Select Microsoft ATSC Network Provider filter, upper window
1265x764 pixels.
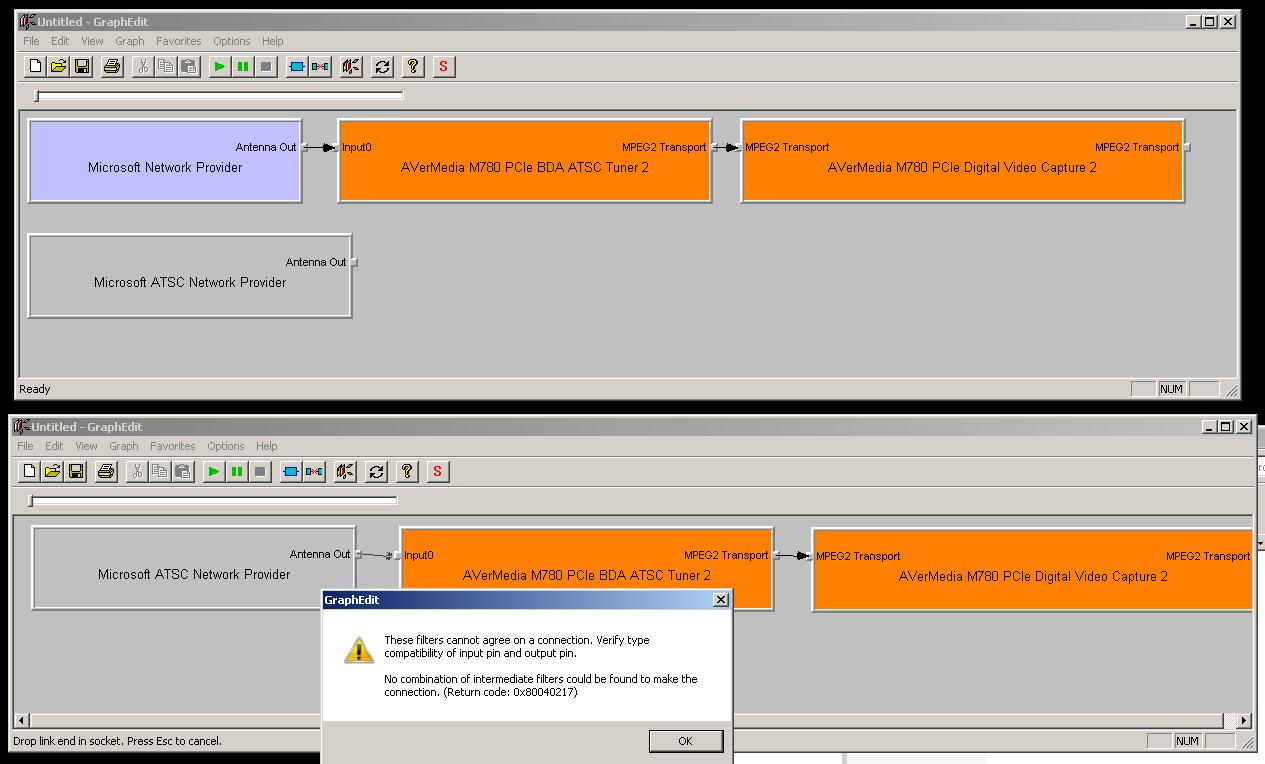(x=190, y=276)
